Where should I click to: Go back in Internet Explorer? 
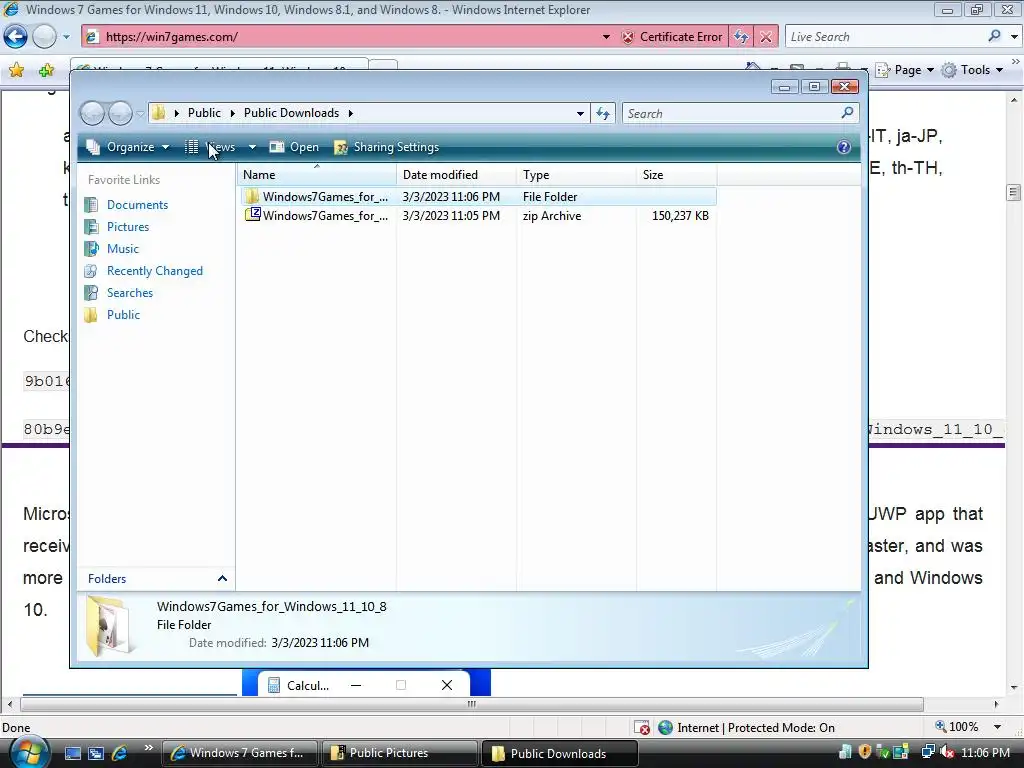[16, 37]
